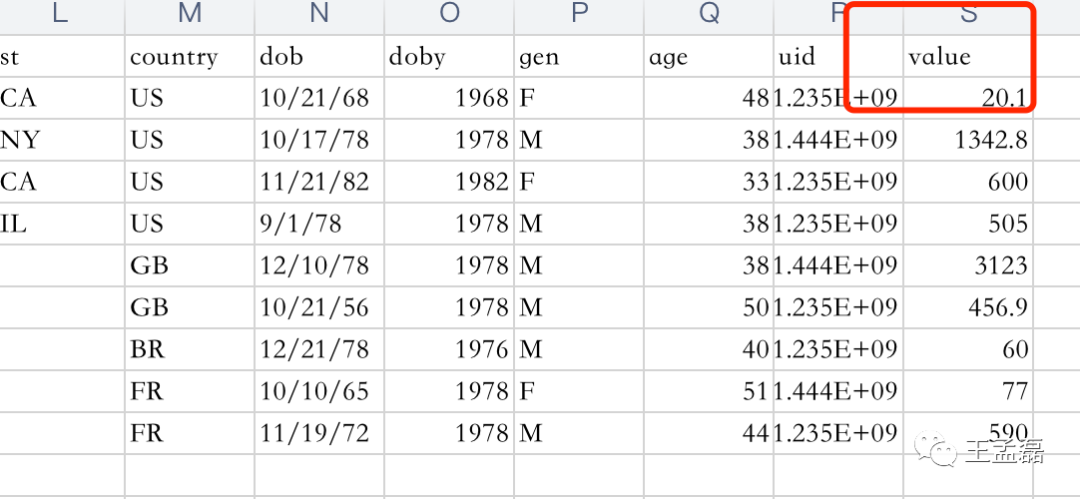Image resolution: width=1080 pixels, height=499 pixels.
Task: Select column N header
Action: pyautogui.click(x=319, y=17)
